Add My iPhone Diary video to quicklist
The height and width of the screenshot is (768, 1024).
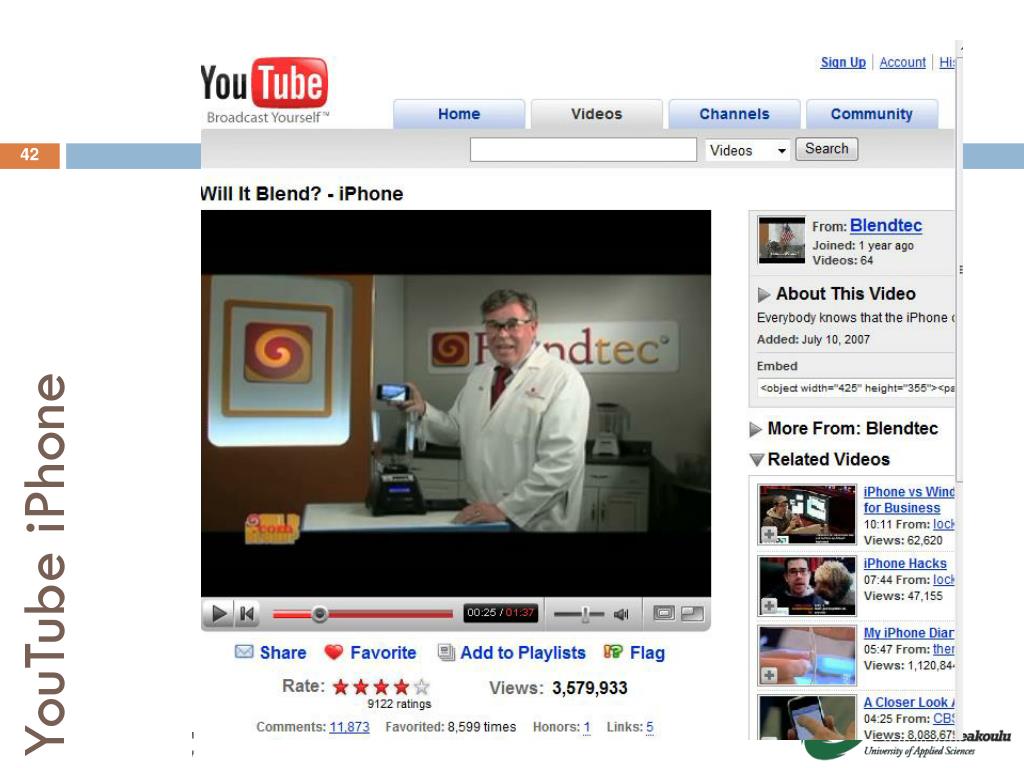770,675
